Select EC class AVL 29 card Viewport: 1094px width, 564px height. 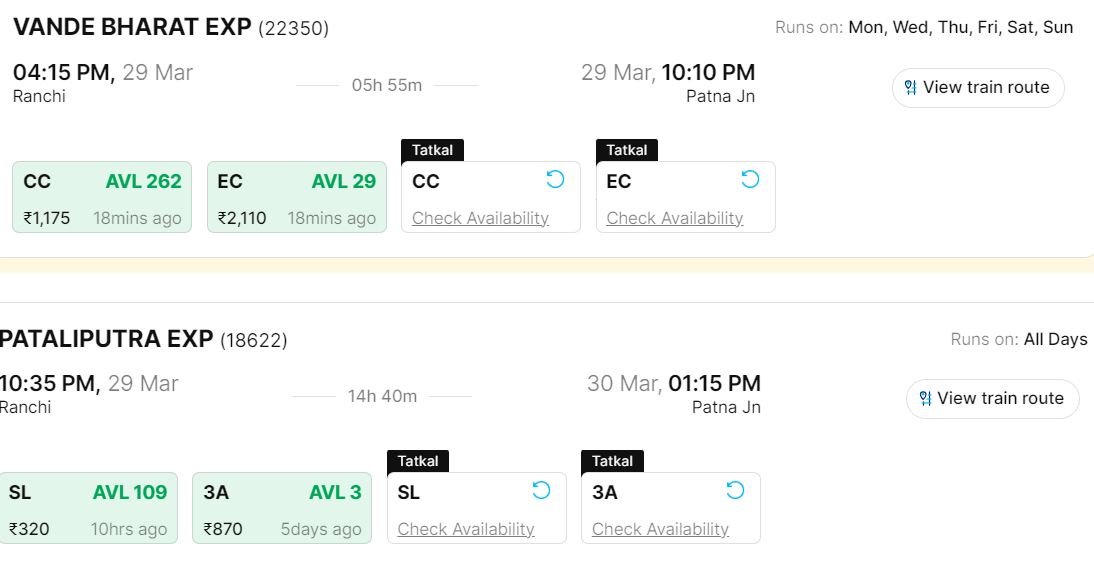click(296, 198)
